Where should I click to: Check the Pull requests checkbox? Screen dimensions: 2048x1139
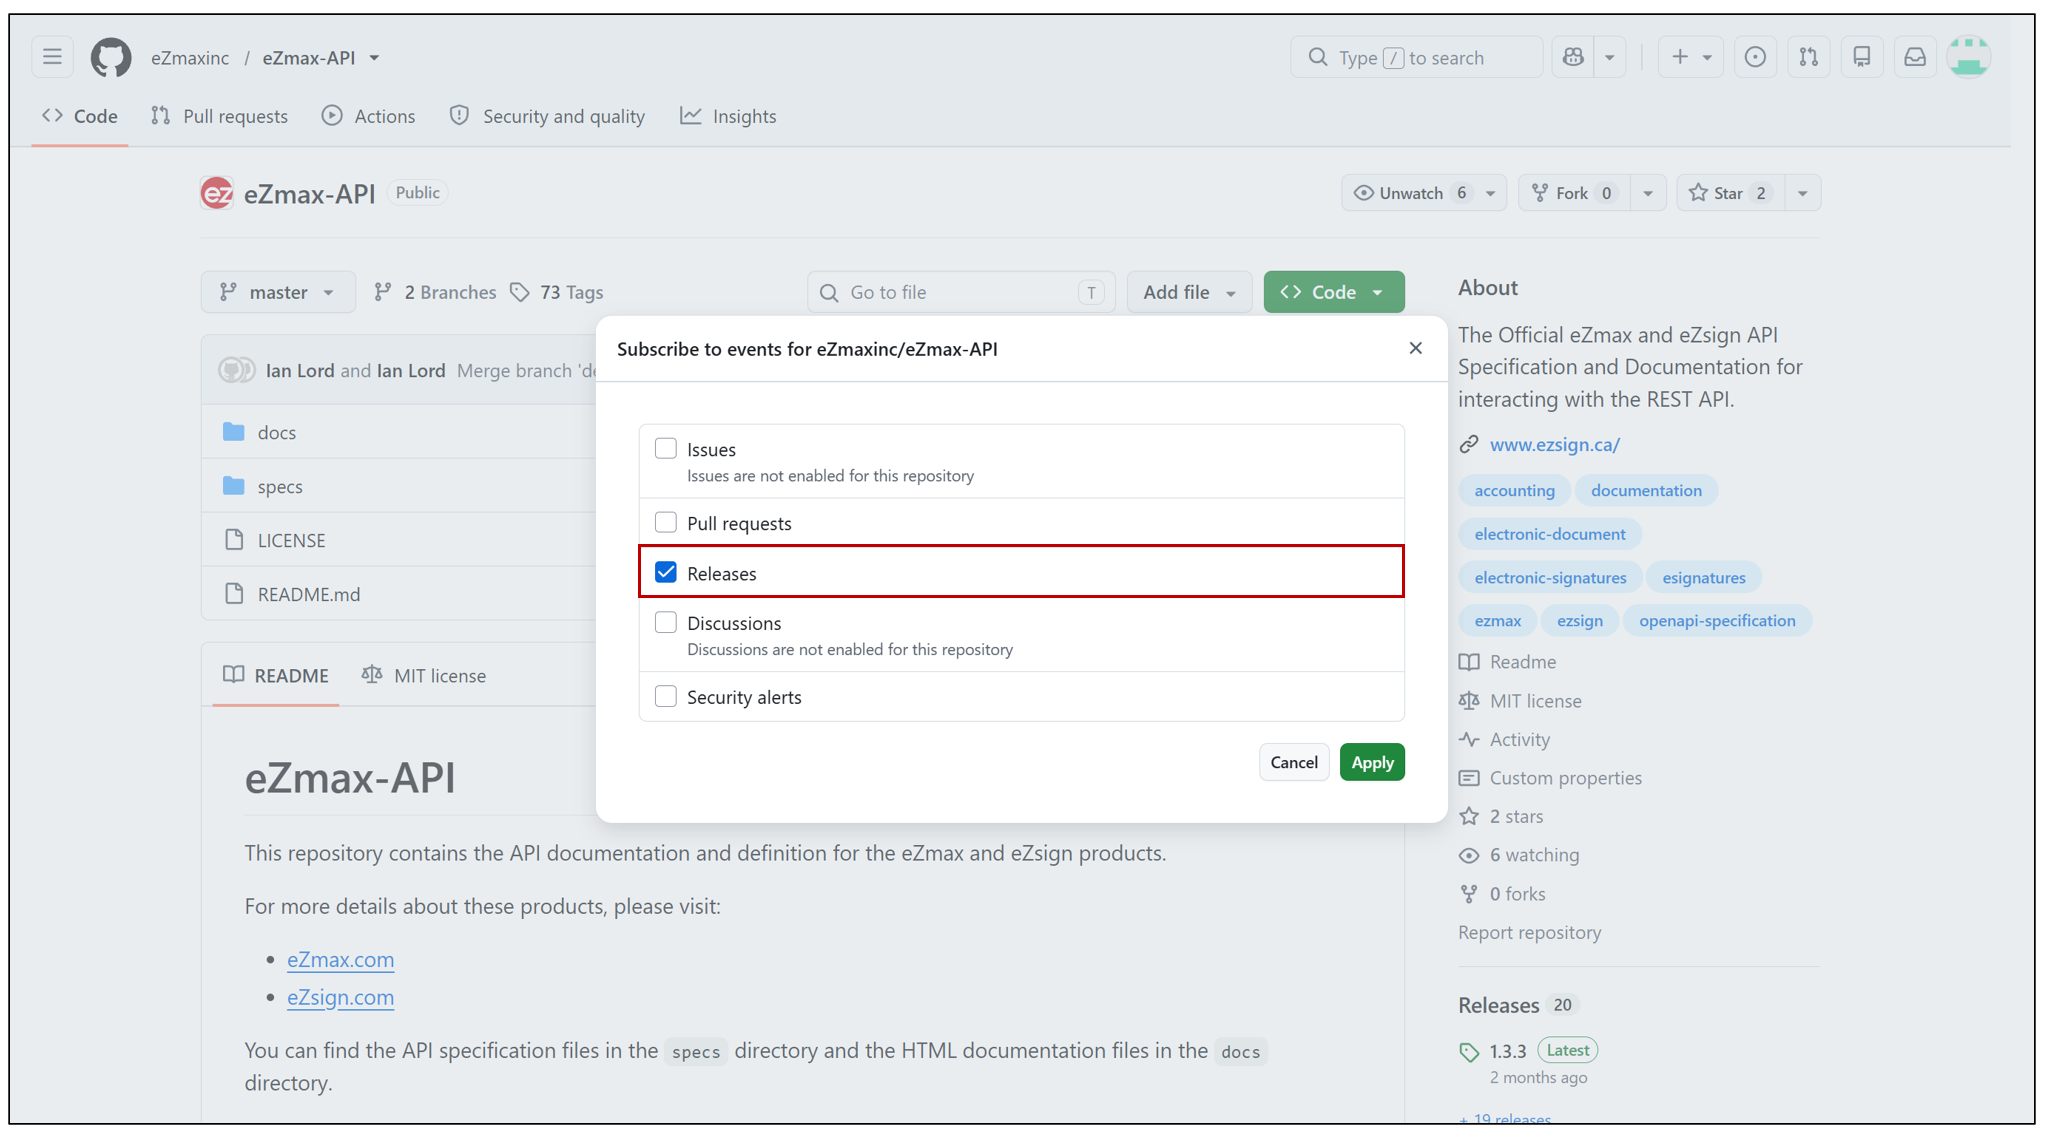click(666, 522)
